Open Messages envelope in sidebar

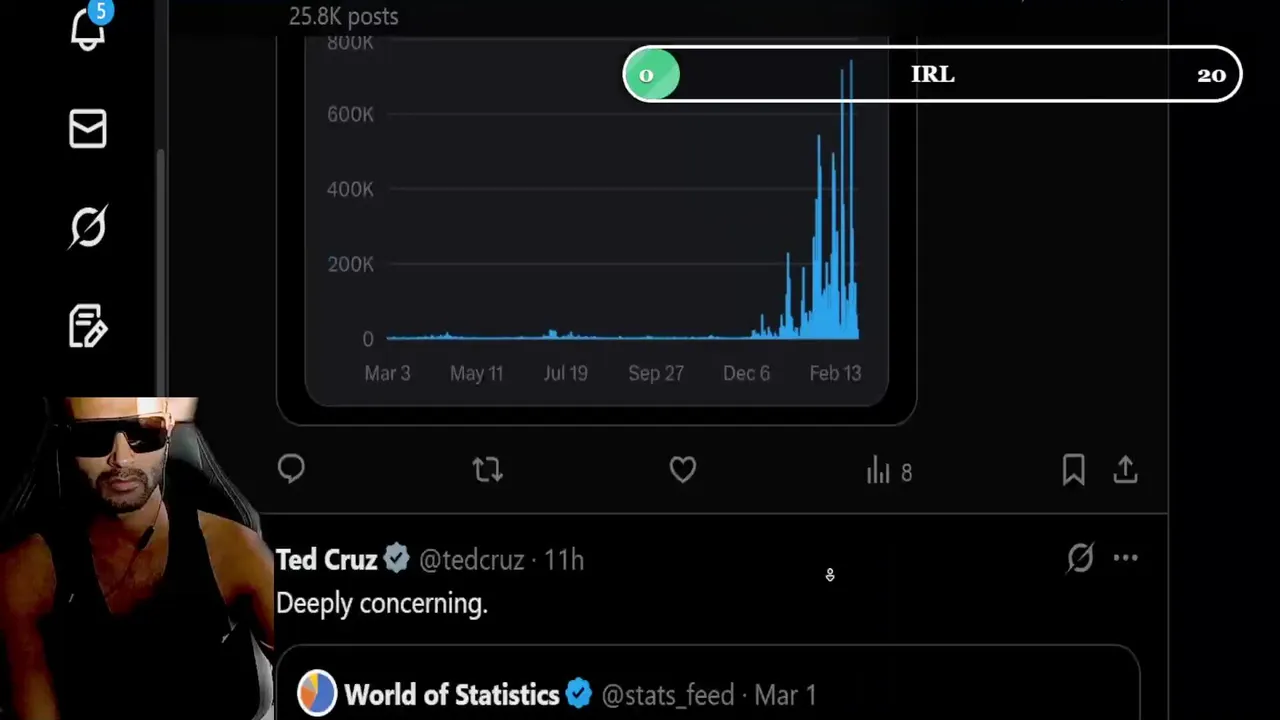[88, 129]
